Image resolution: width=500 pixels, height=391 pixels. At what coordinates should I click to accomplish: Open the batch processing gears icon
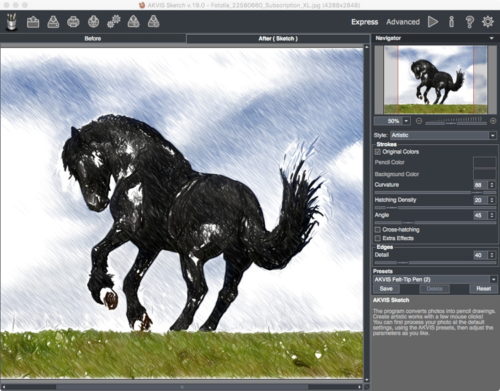pyautogui.click(x=114, y=22)
